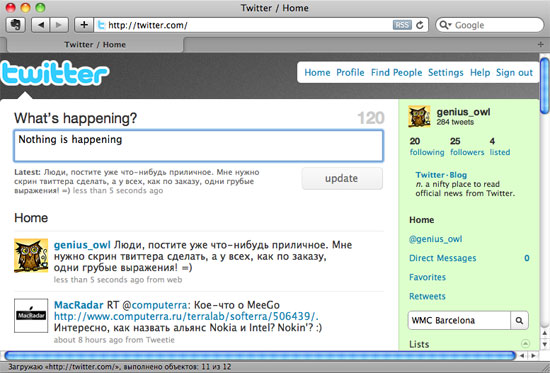
Task: Select the Home item in the sidebar
Action: [422, 220]
